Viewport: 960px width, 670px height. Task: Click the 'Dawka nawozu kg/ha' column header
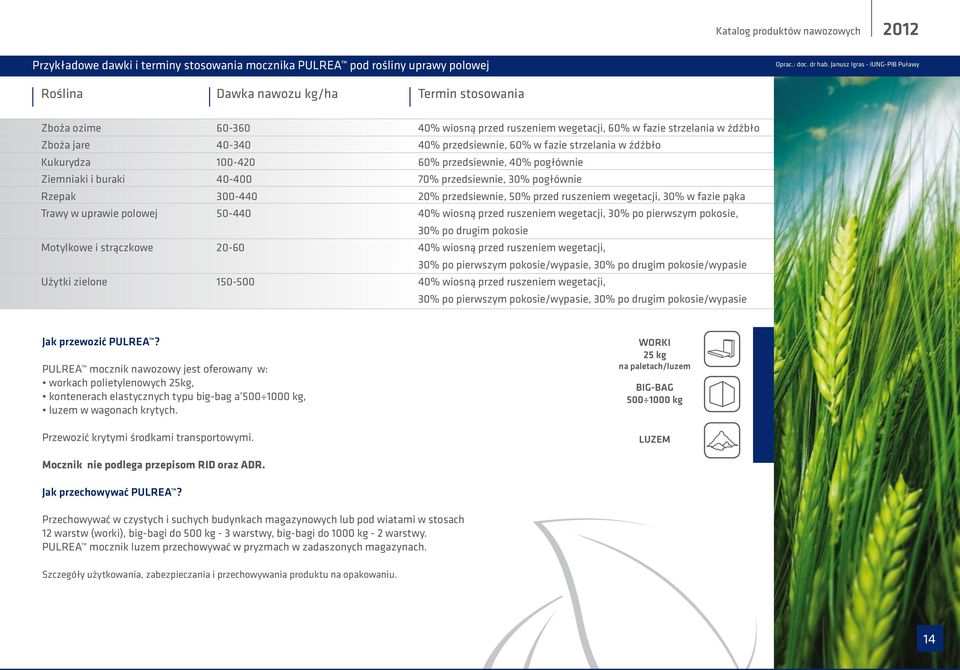[277, 94]
